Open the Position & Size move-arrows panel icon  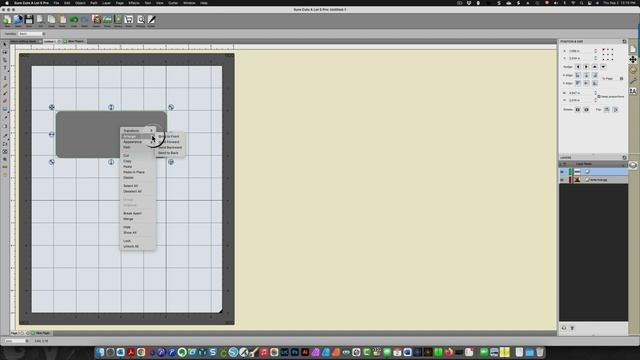(x=633, y=60)
